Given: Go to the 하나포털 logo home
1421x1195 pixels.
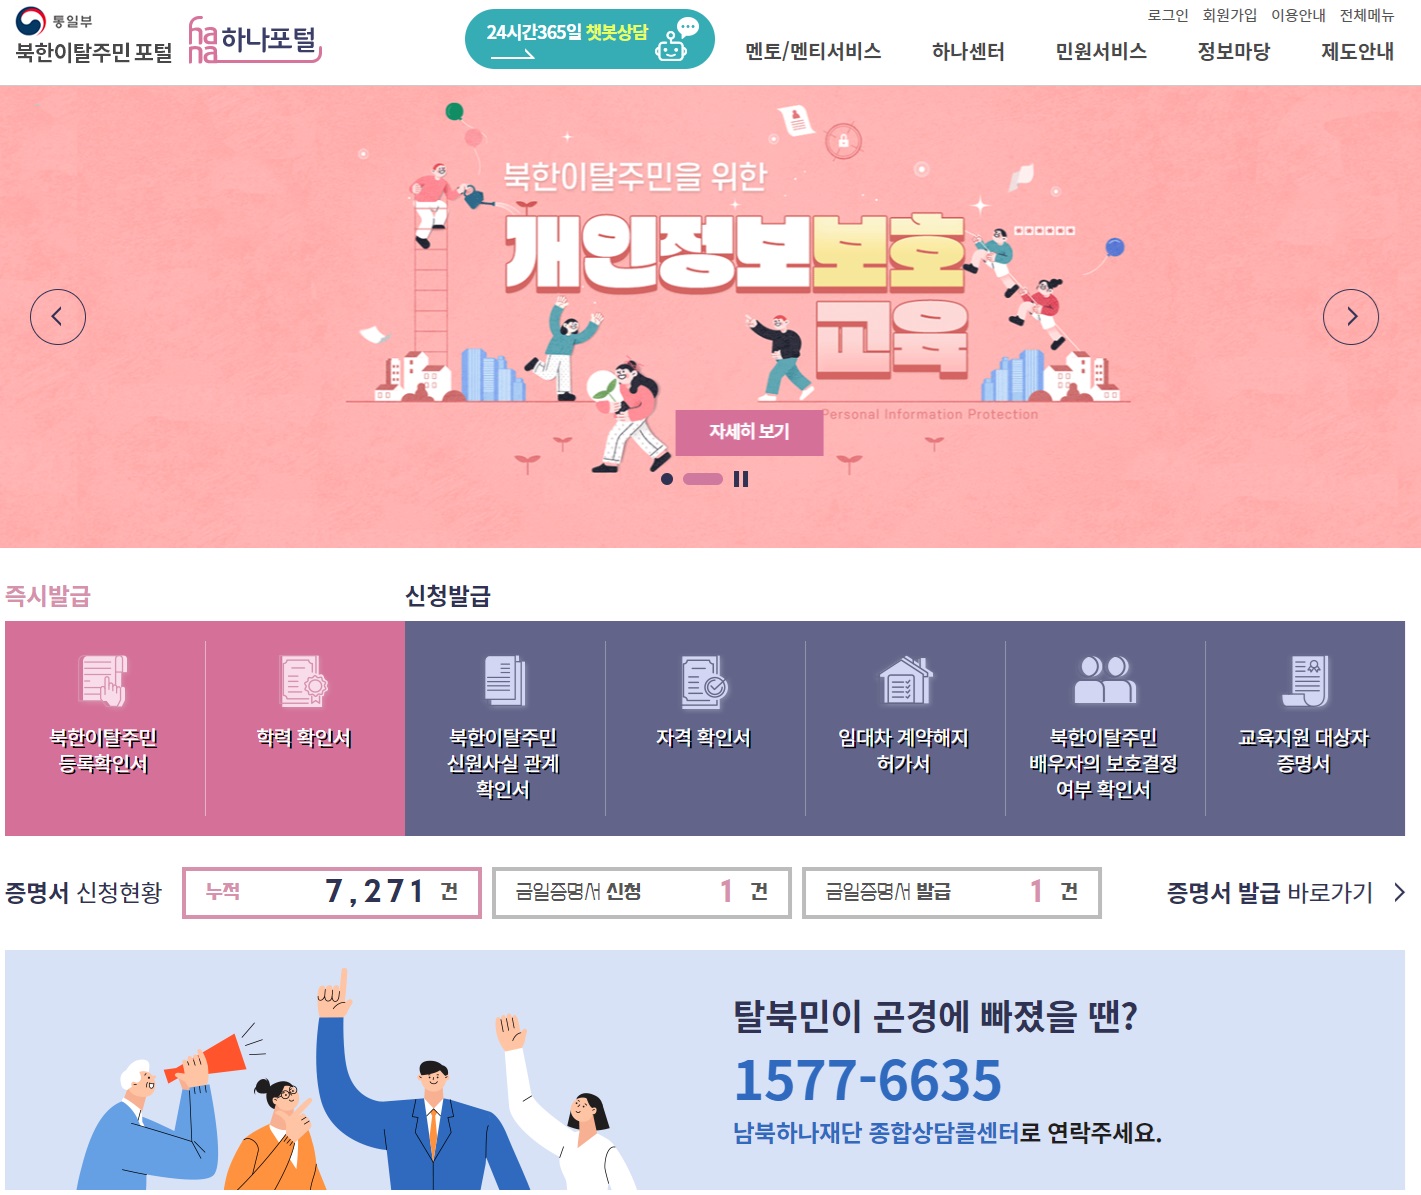Looking at the screenshot, I should click(255, 40).
